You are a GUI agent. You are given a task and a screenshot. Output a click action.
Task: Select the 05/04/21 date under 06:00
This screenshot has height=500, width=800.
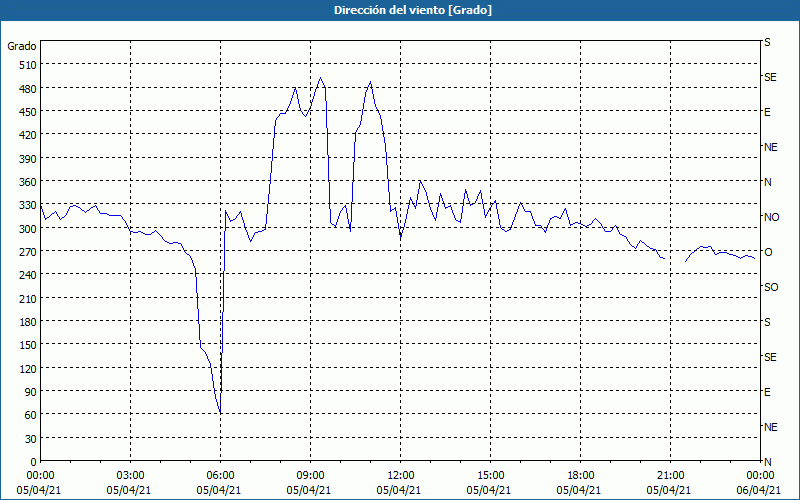coord(219,490)
